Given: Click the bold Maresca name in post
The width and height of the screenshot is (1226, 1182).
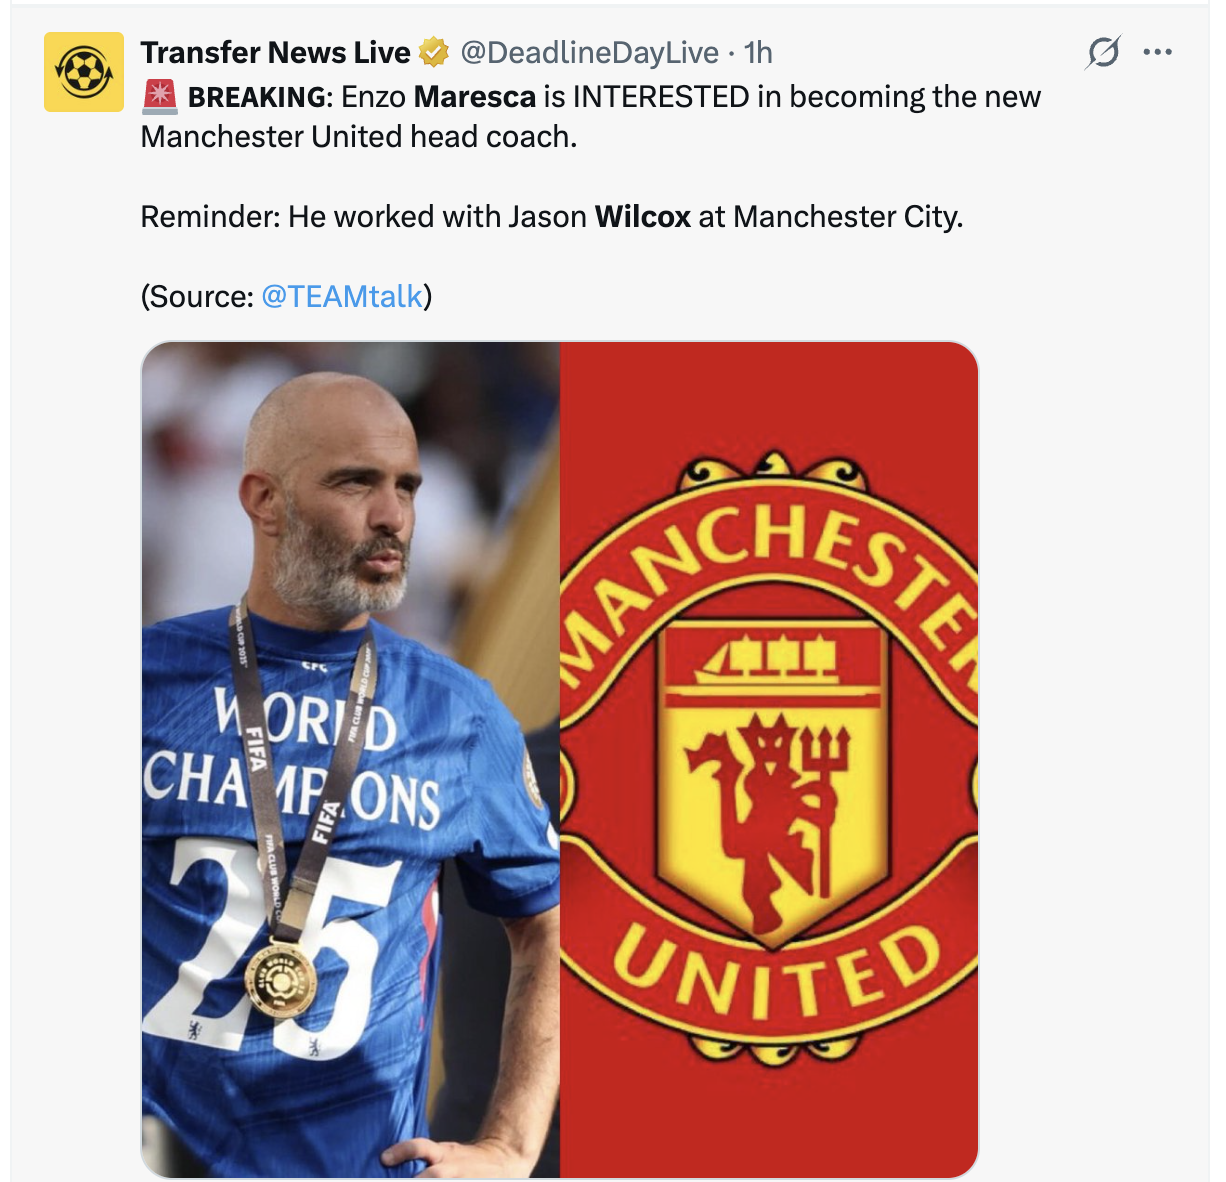Looking at the screenshot, I should point(475,97).
